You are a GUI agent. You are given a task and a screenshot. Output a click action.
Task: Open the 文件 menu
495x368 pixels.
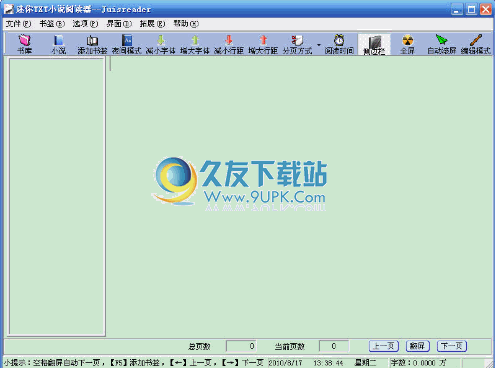pos(18,24)
